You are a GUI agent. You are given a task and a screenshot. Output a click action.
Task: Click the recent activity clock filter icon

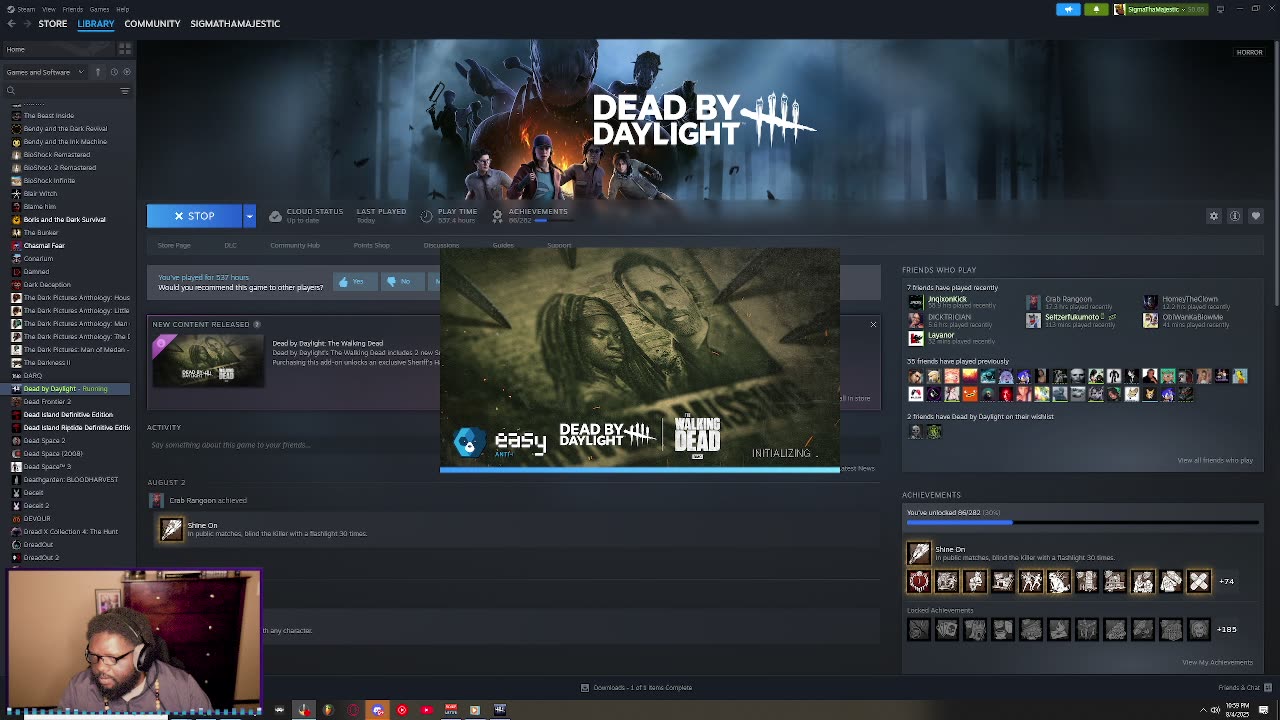114,72
